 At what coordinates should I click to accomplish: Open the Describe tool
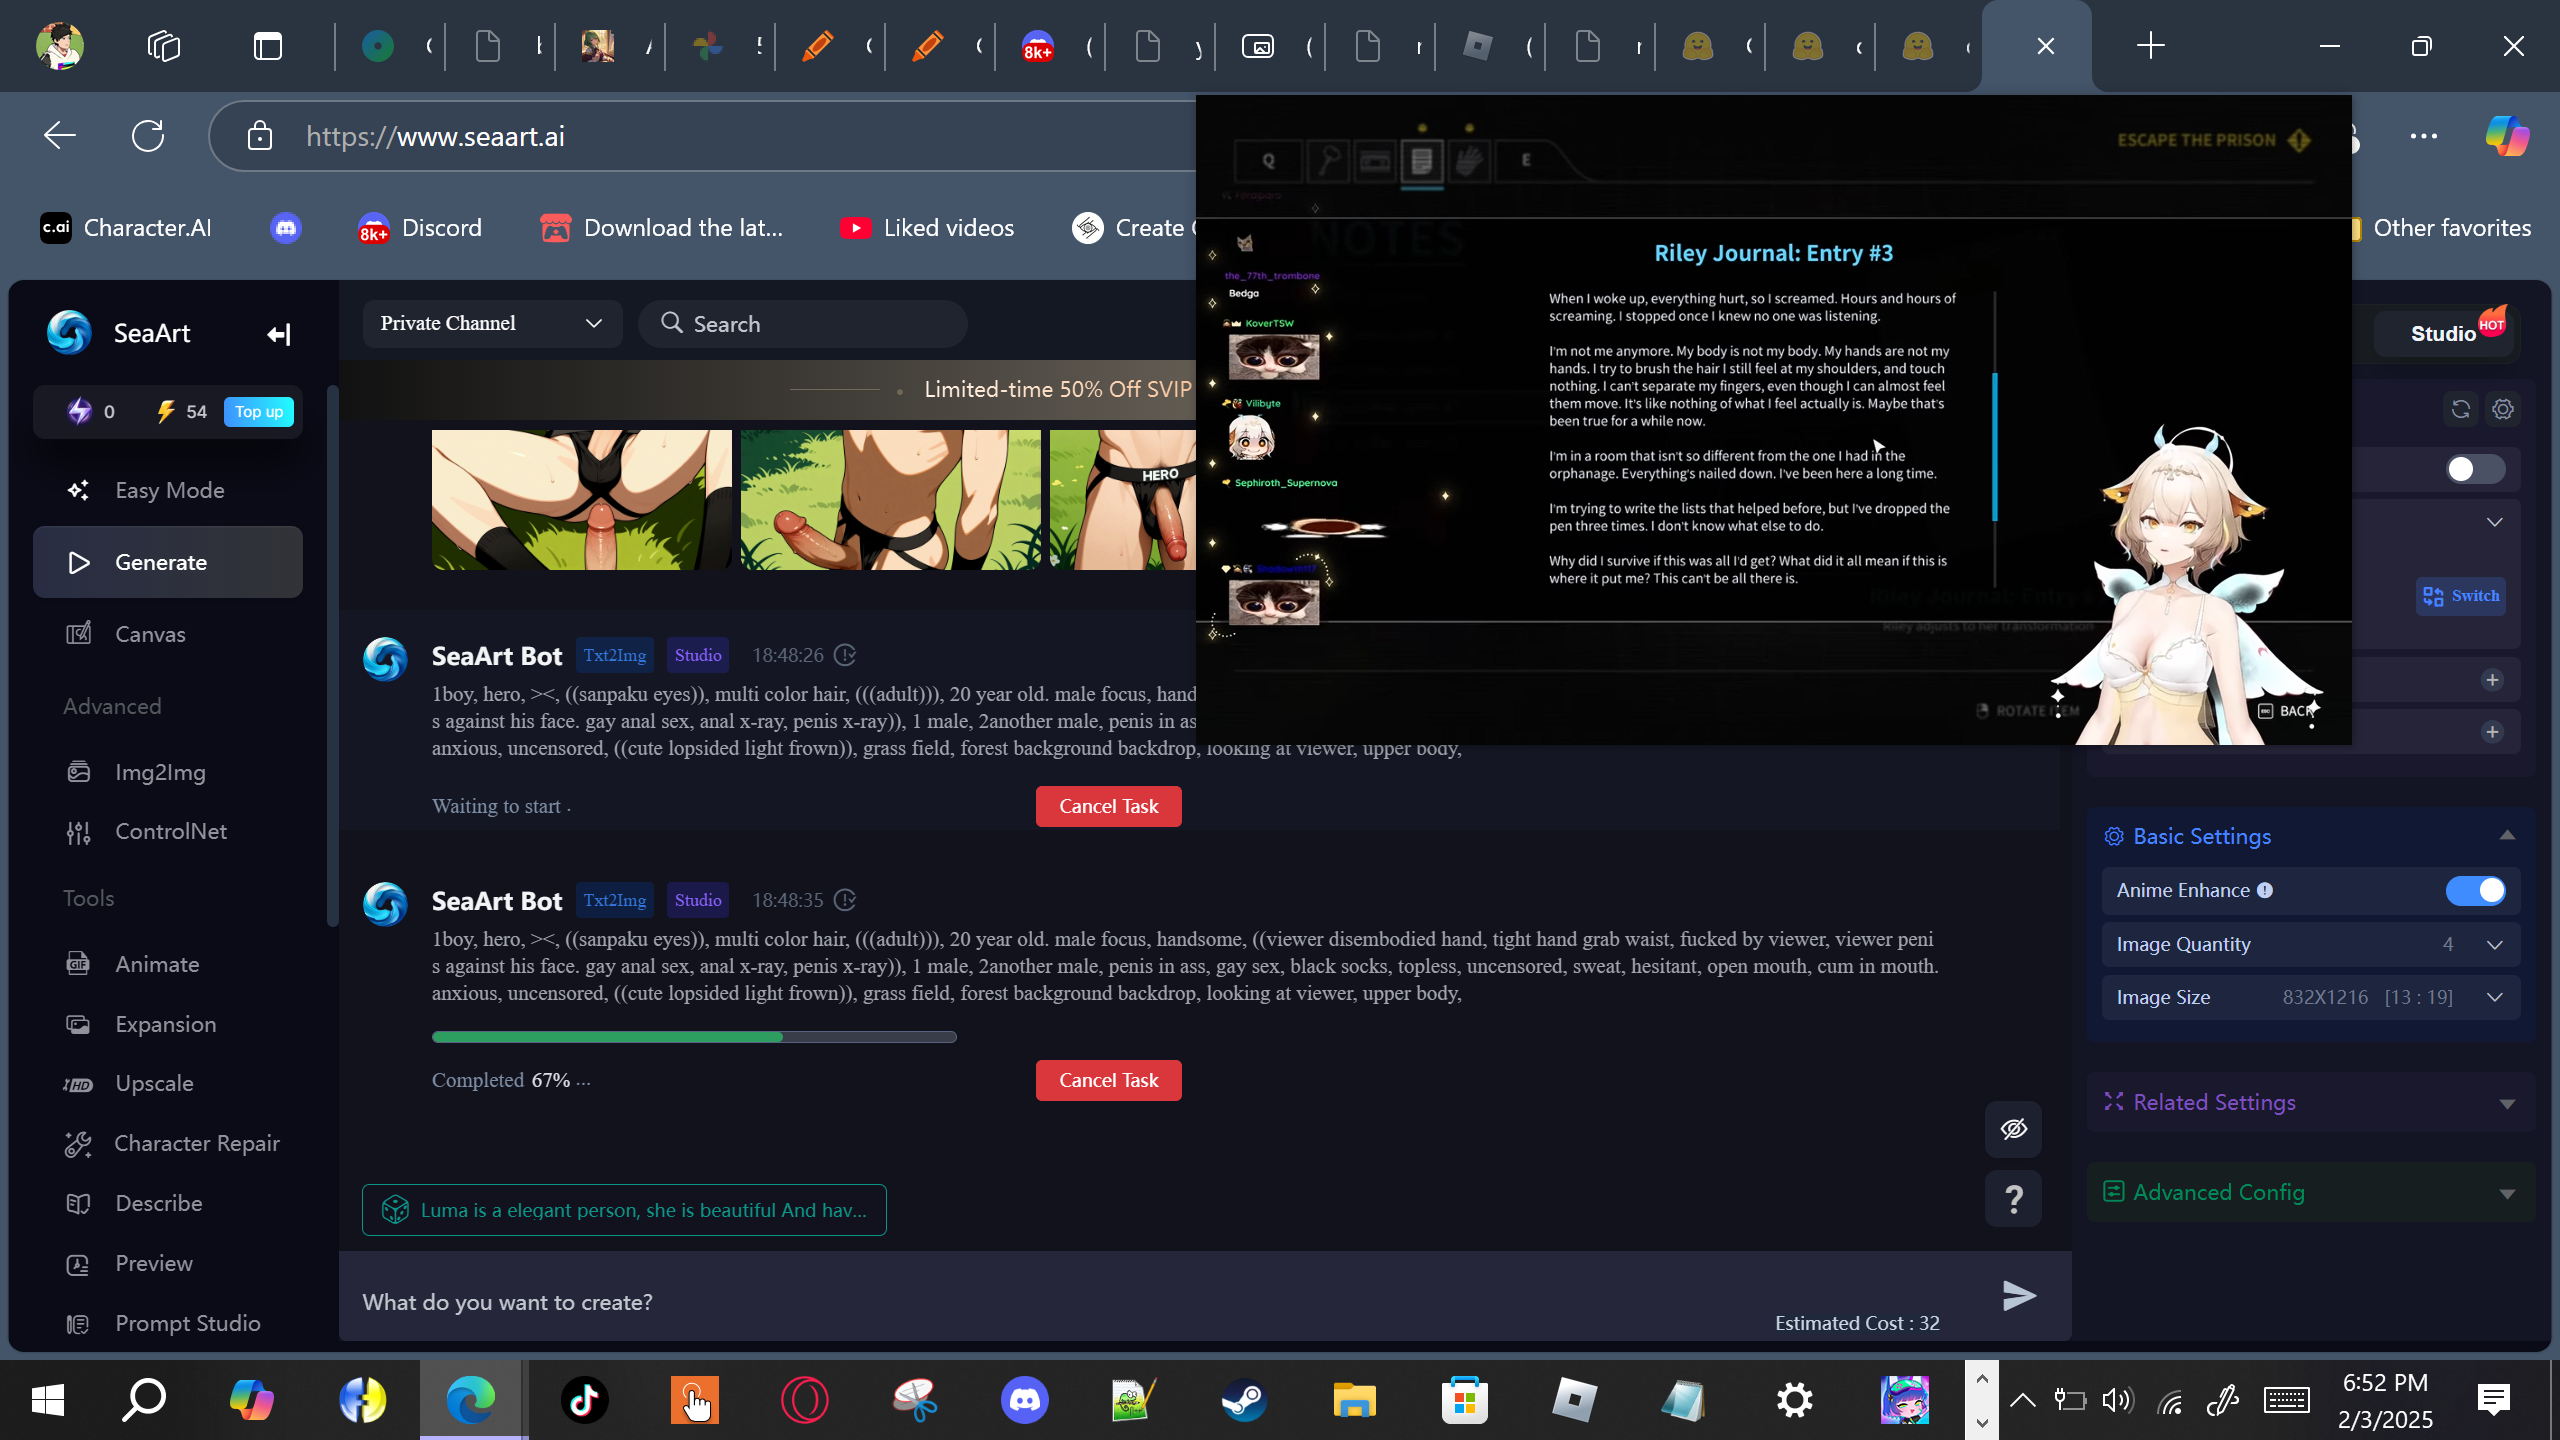pos(168,1203)
